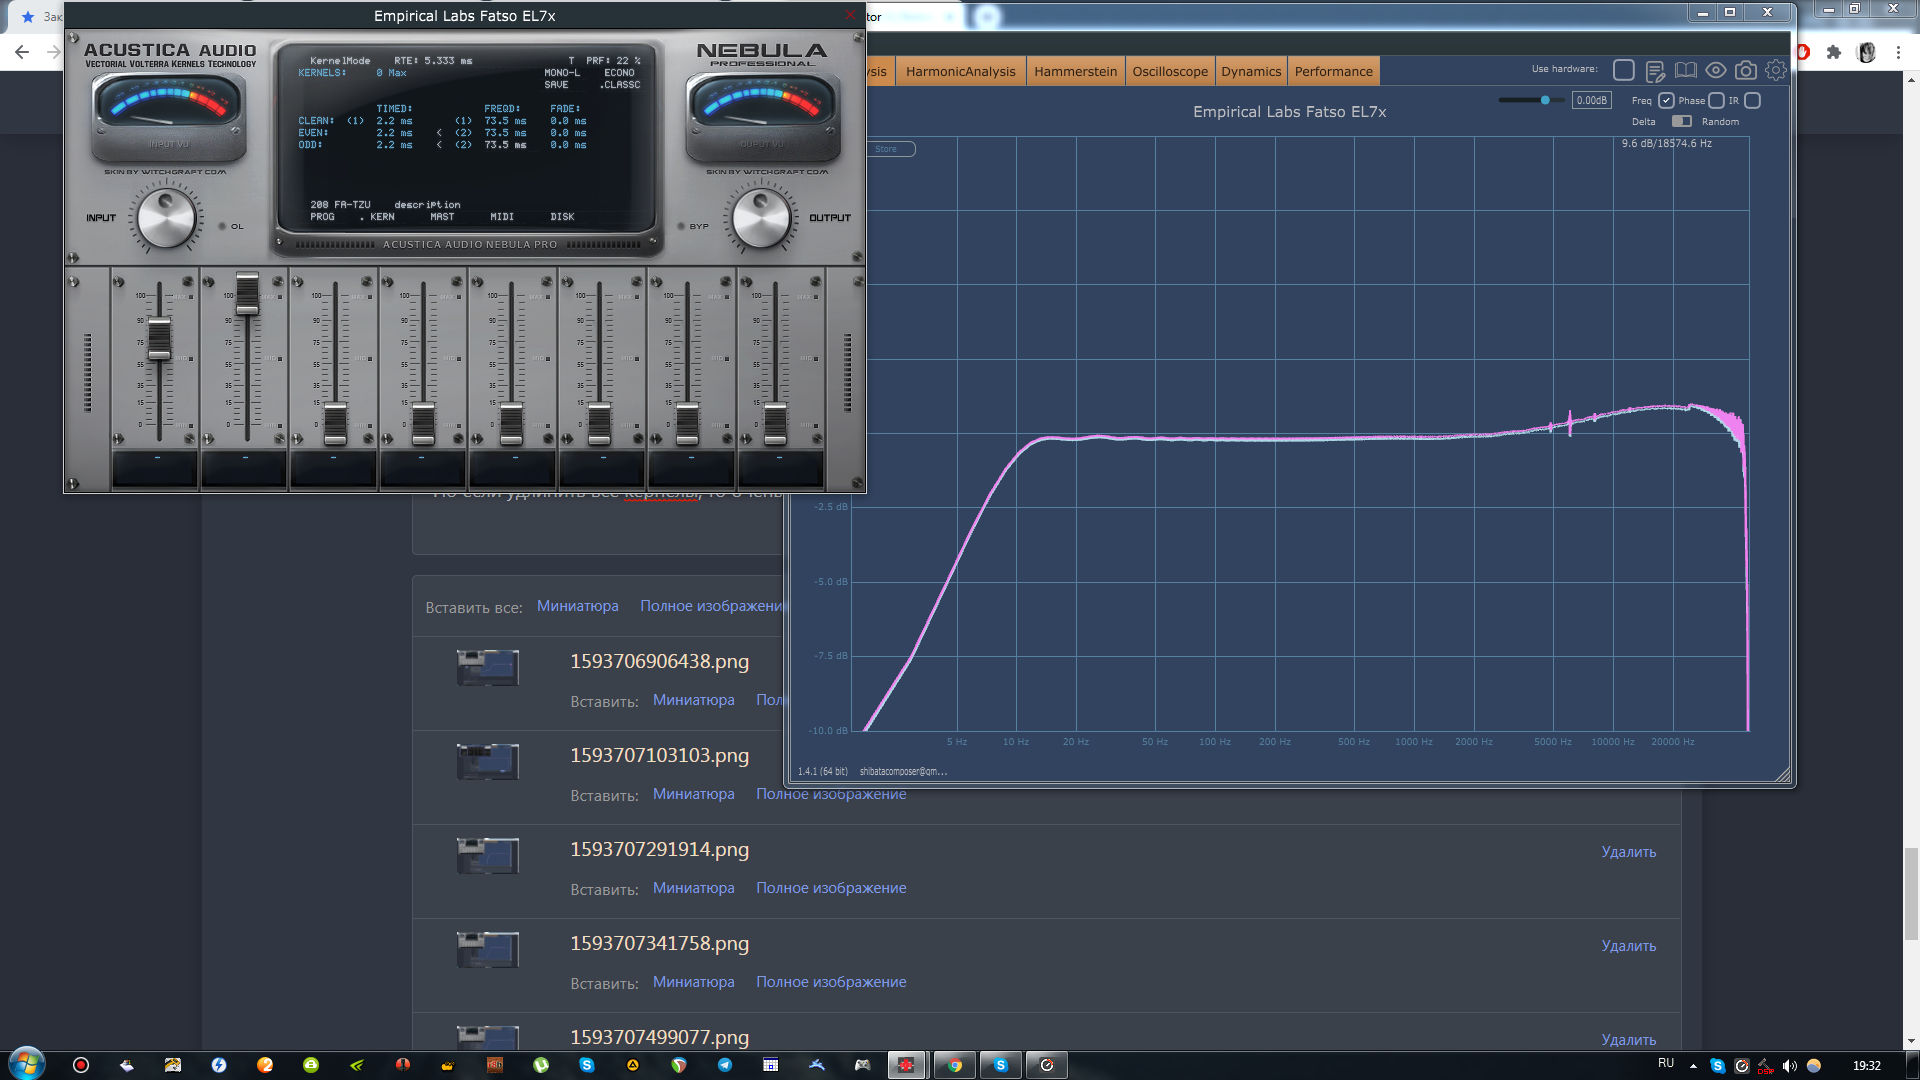Click CLEAN FREQD value 73.5 ms

tap(505, 121)
